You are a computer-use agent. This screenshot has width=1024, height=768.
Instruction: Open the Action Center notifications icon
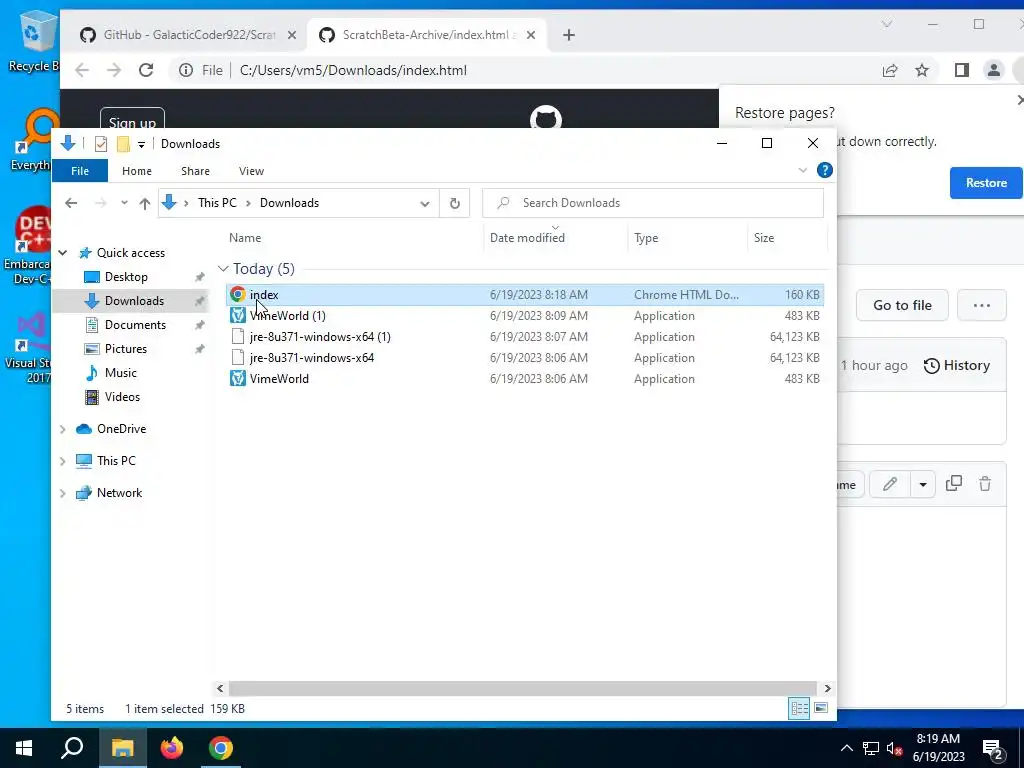click(992, 748)
